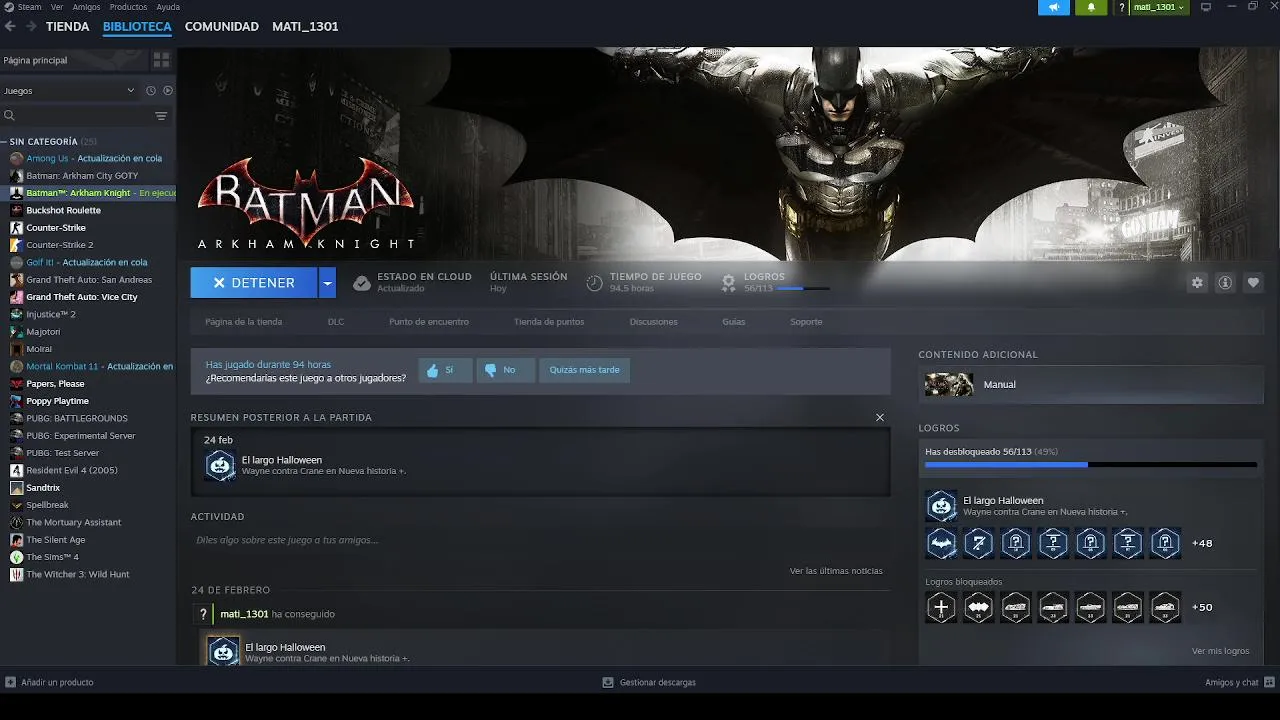Select Papers, Please in library
This screenshot has width=1280, height=720.
pos(88,384)
